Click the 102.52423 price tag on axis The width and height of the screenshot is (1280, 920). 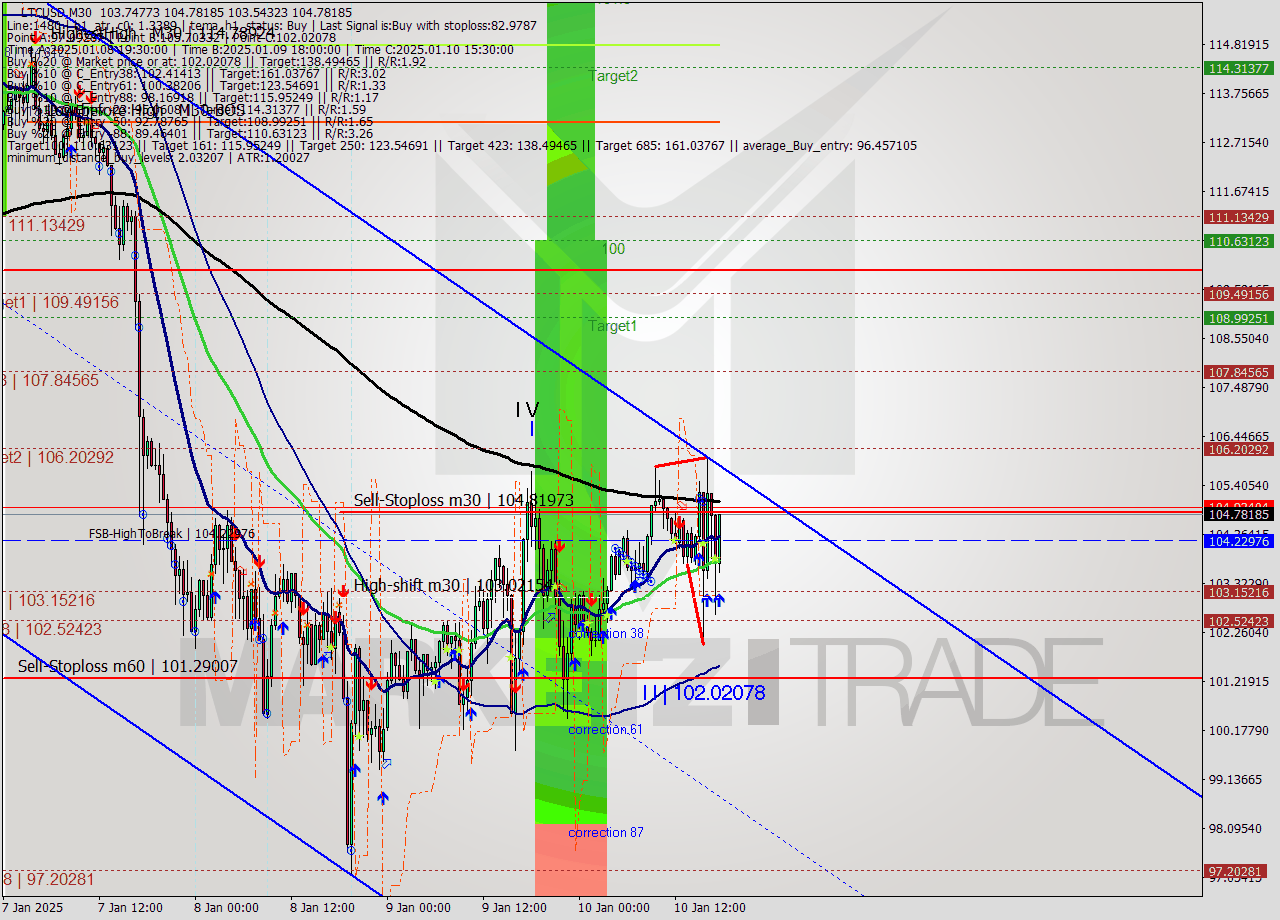(1239, 621)
